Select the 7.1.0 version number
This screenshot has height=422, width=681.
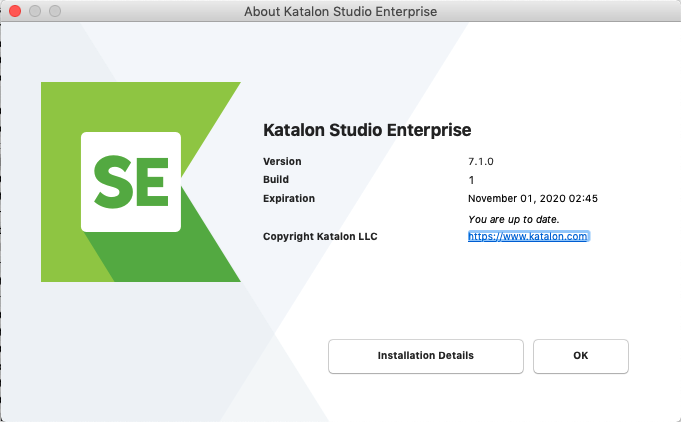pos(482,161)
